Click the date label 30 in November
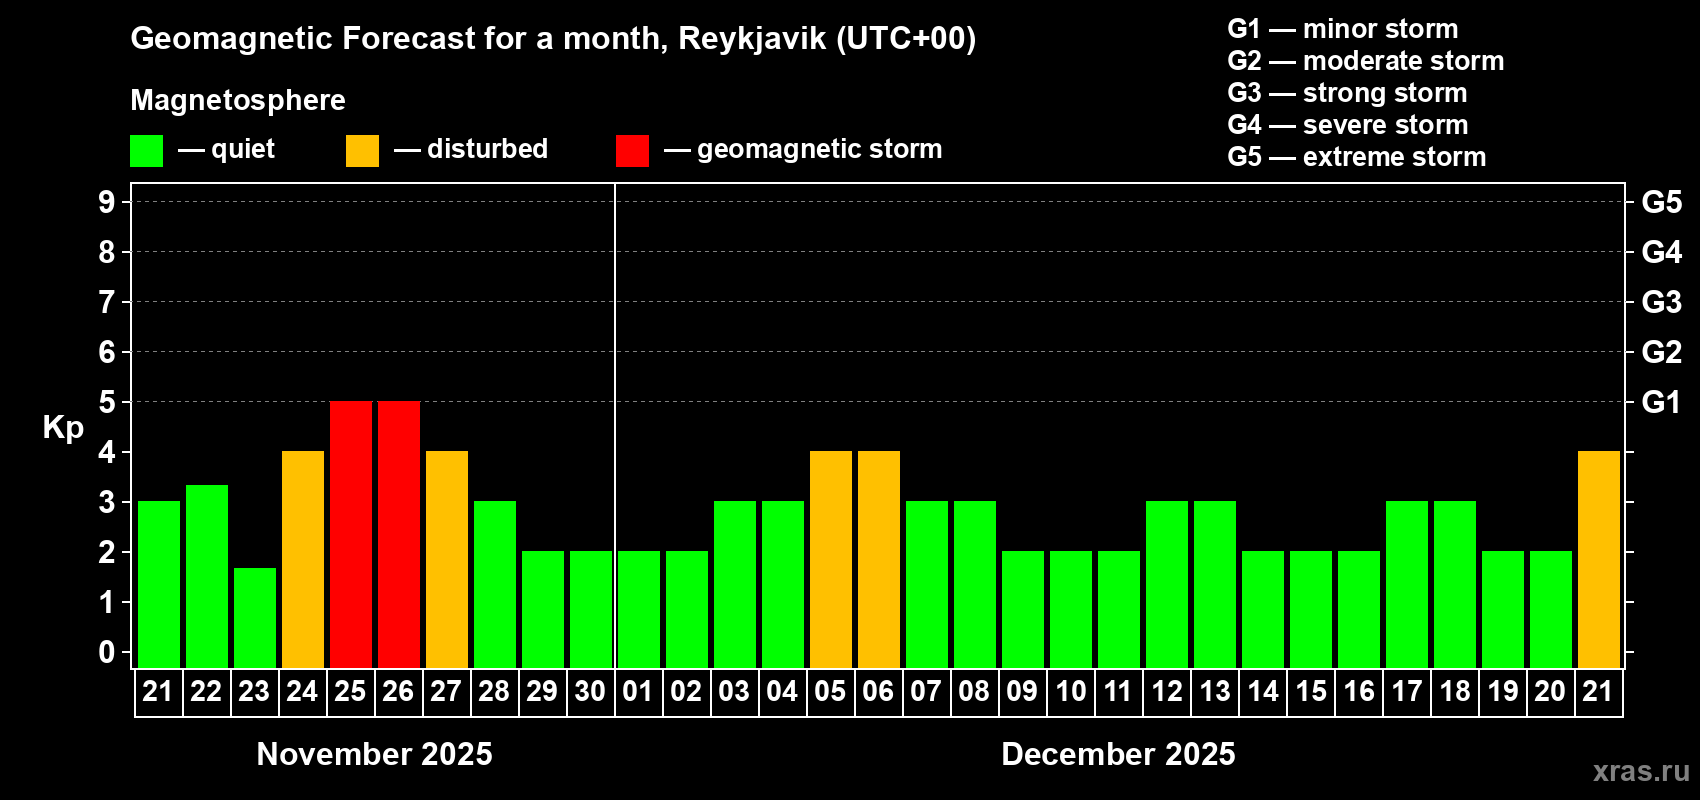Image resolution: width=1700 pixels, height=800 pixels. tap(590, 692)
